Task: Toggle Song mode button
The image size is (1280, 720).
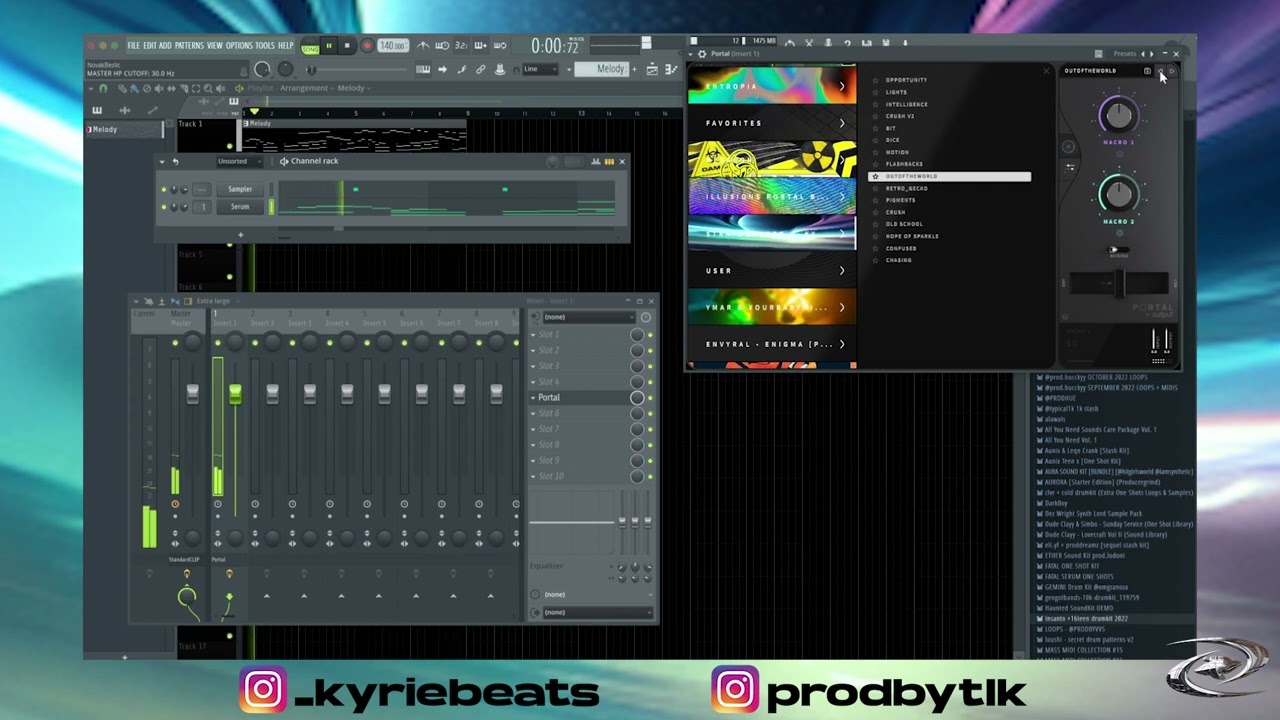Action: click(310, 46)
